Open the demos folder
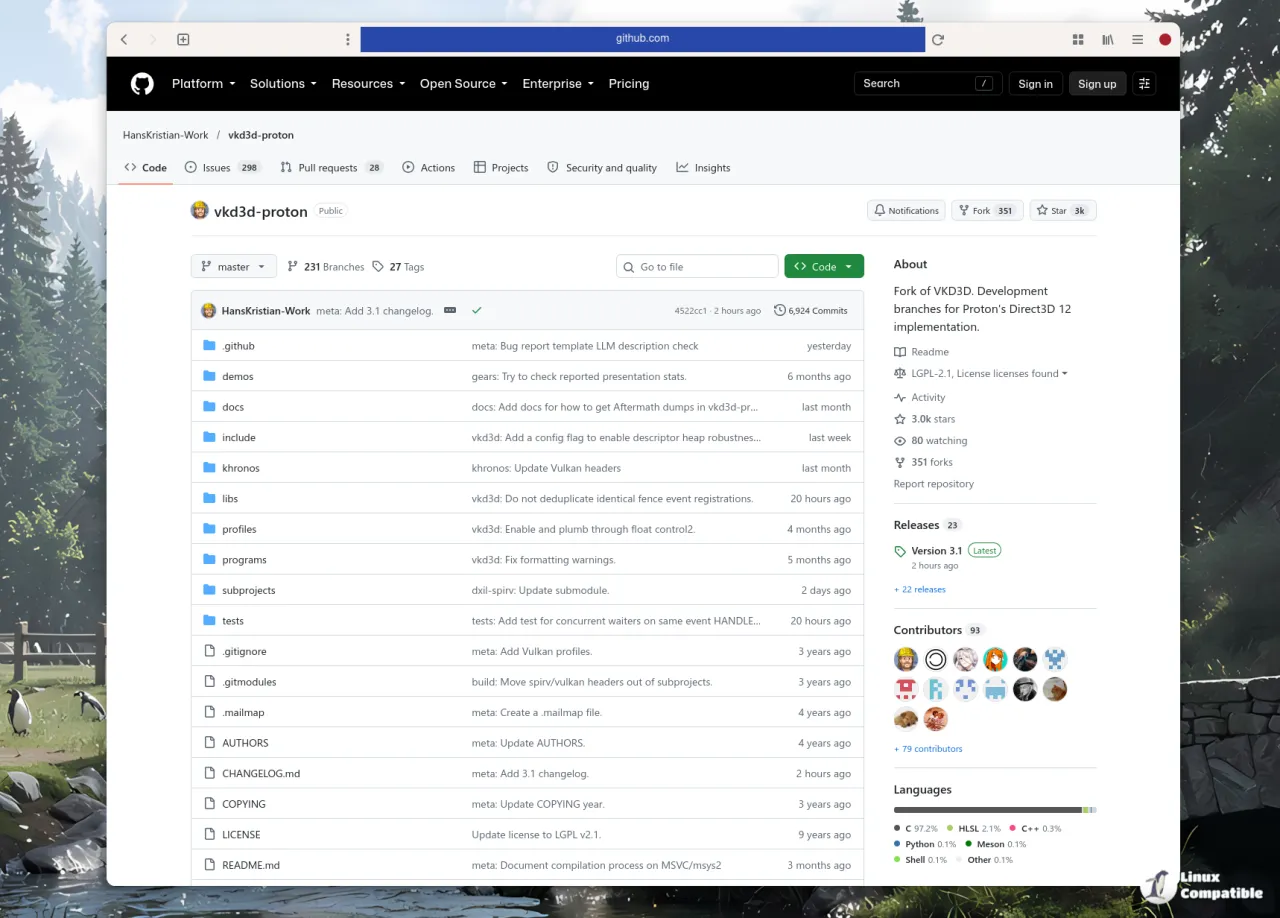 tap(238, 376)
